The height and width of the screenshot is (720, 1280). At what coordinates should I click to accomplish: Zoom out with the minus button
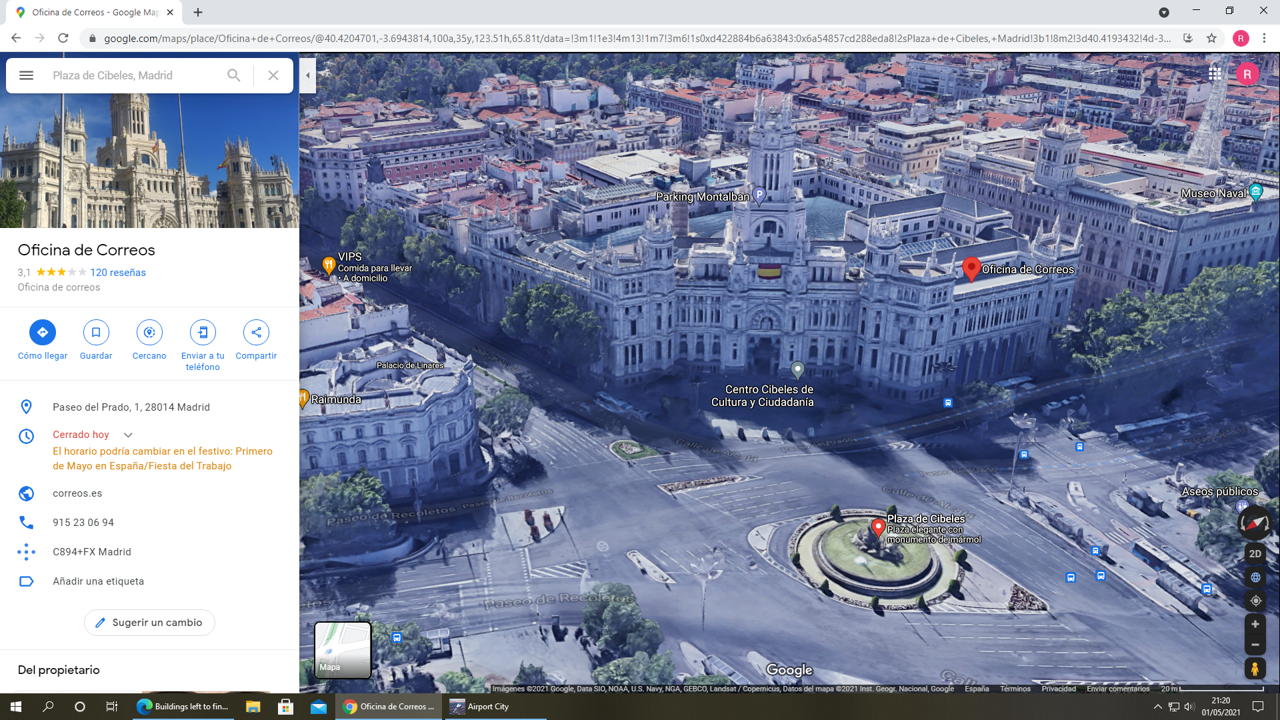[x=1255, y=645]
